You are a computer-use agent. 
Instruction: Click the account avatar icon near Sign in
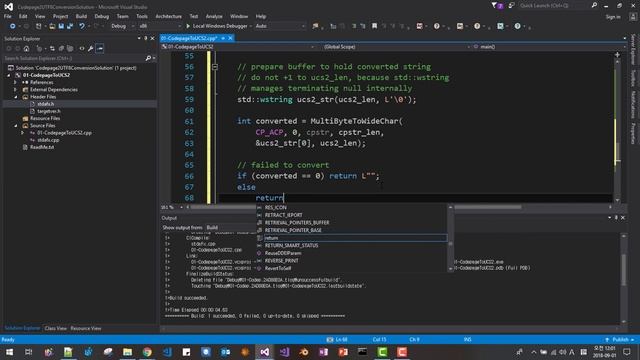pos(633,17)
